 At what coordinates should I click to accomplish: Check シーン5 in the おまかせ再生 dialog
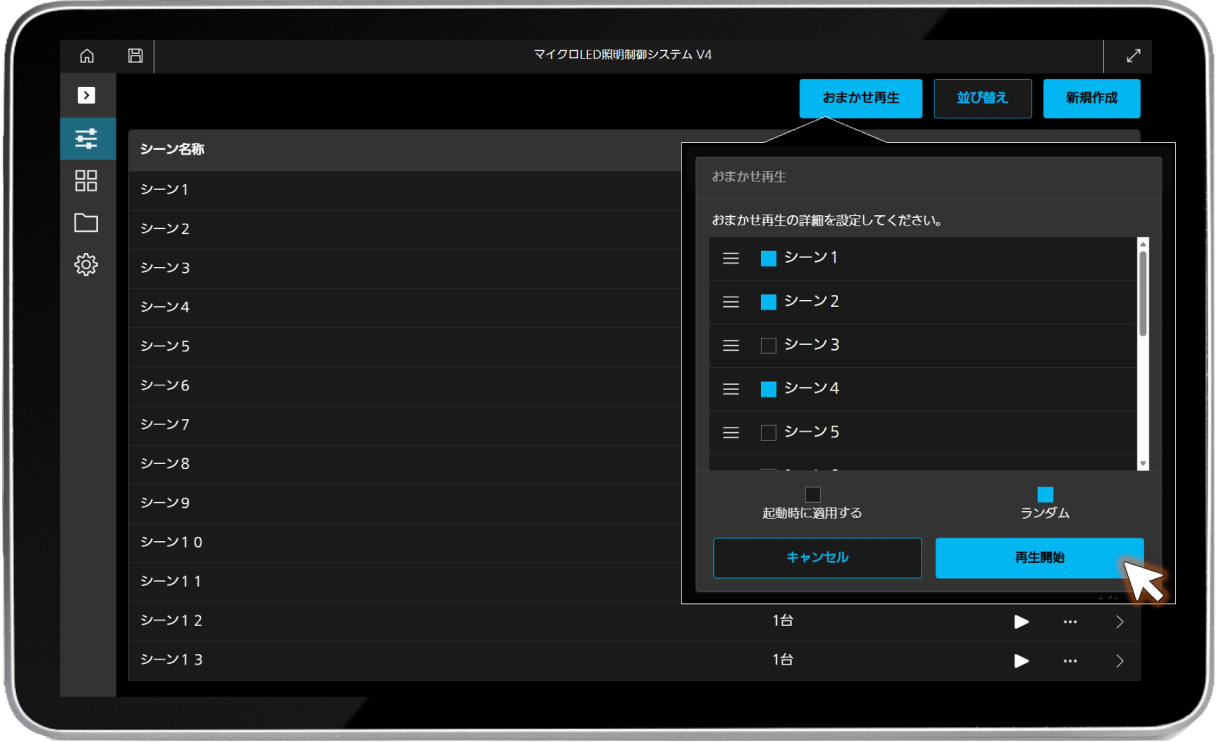(769, 433)
